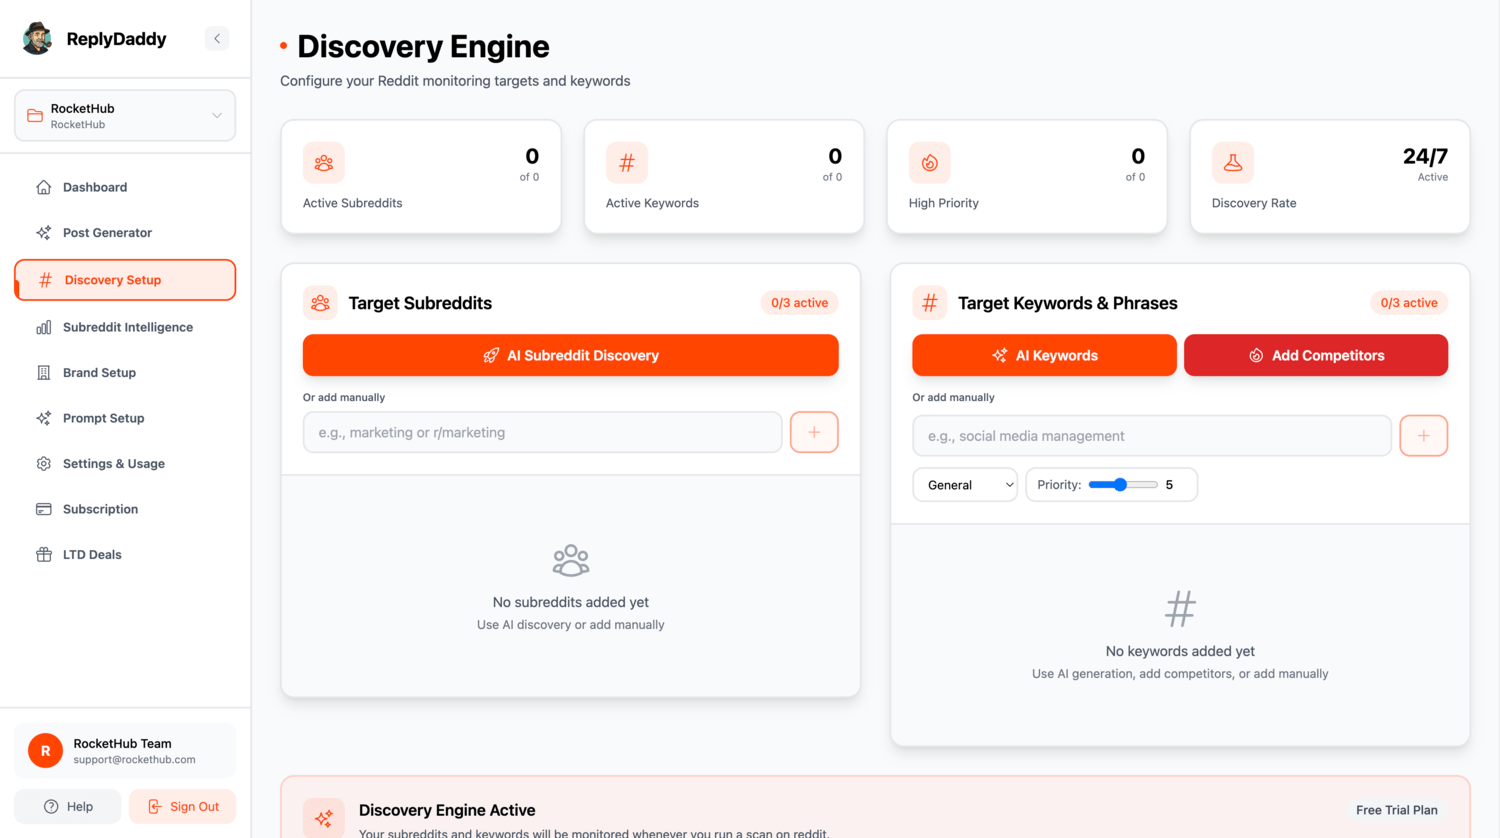Open the RocketHub workspace dropdown
1500x838 pixels.
point(125,116)
